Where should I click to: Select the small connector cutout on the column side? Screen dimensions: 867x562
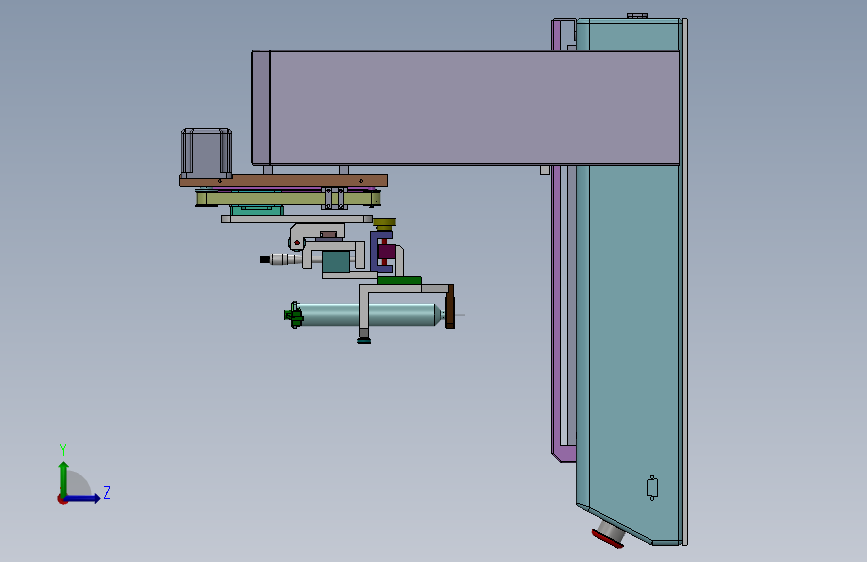click(x=652, y=488)
